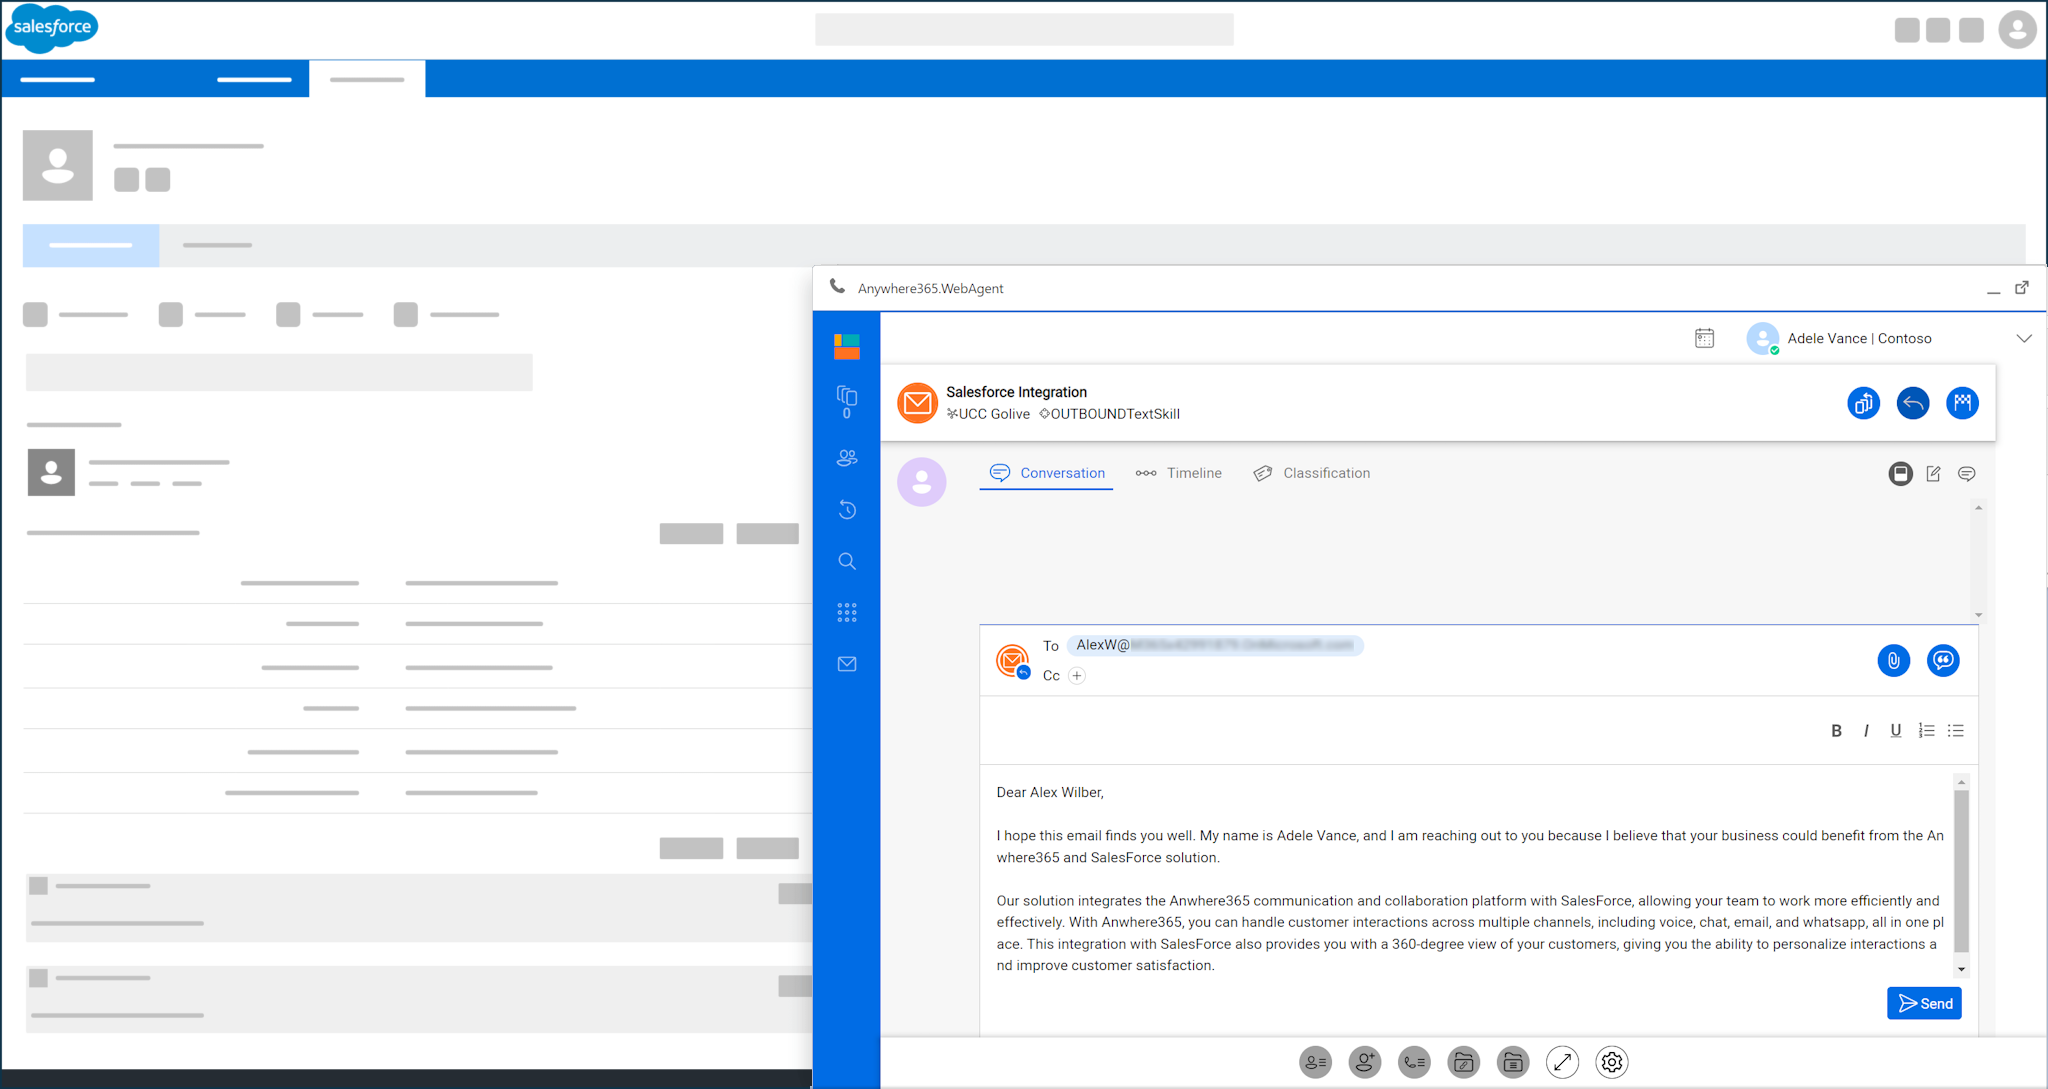
Task: Switch to the Classification tab
Action: [x=1312, y=473]
